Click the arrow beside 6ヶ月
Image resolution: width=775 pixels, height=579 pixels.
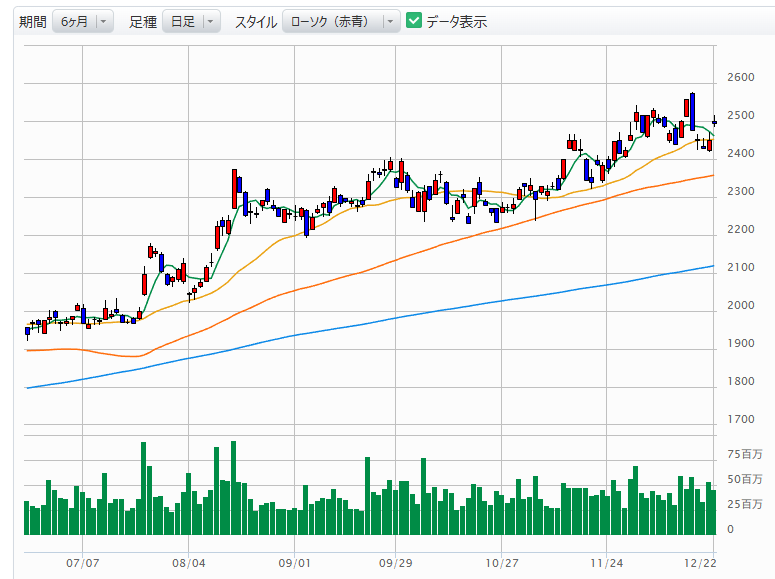tap(105, 22)
